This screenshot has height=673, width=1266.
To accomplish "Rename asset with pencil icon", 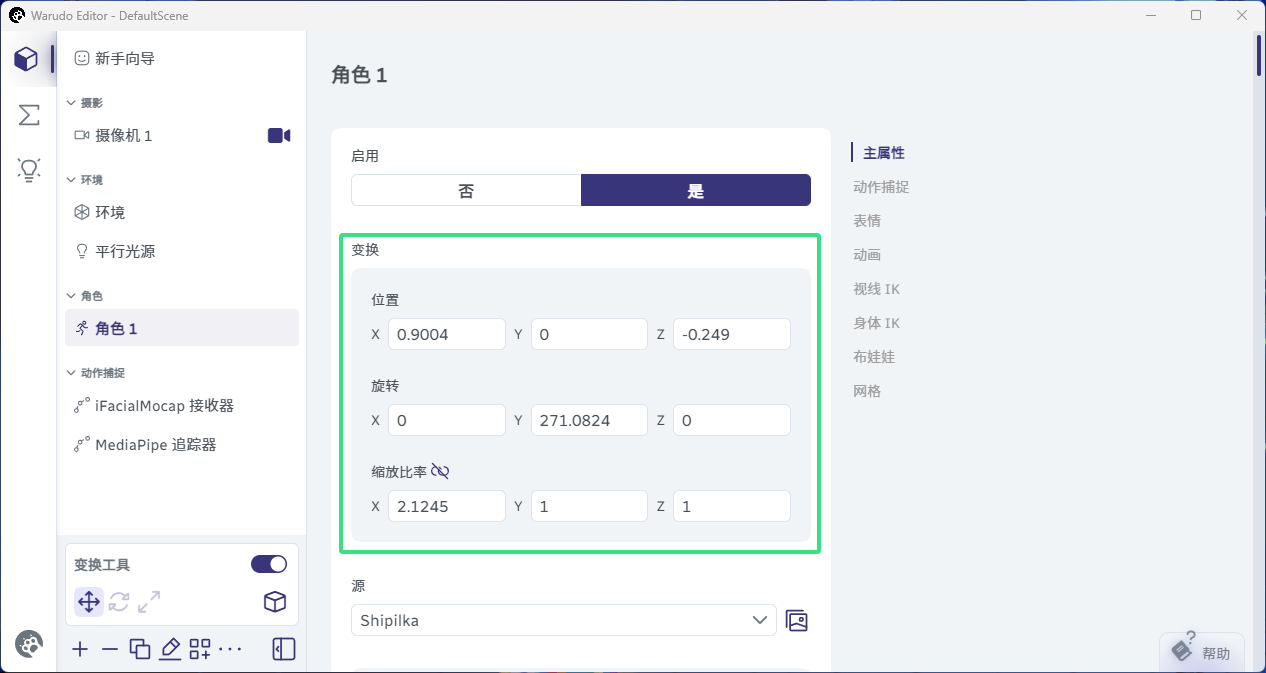I will 170,649.
